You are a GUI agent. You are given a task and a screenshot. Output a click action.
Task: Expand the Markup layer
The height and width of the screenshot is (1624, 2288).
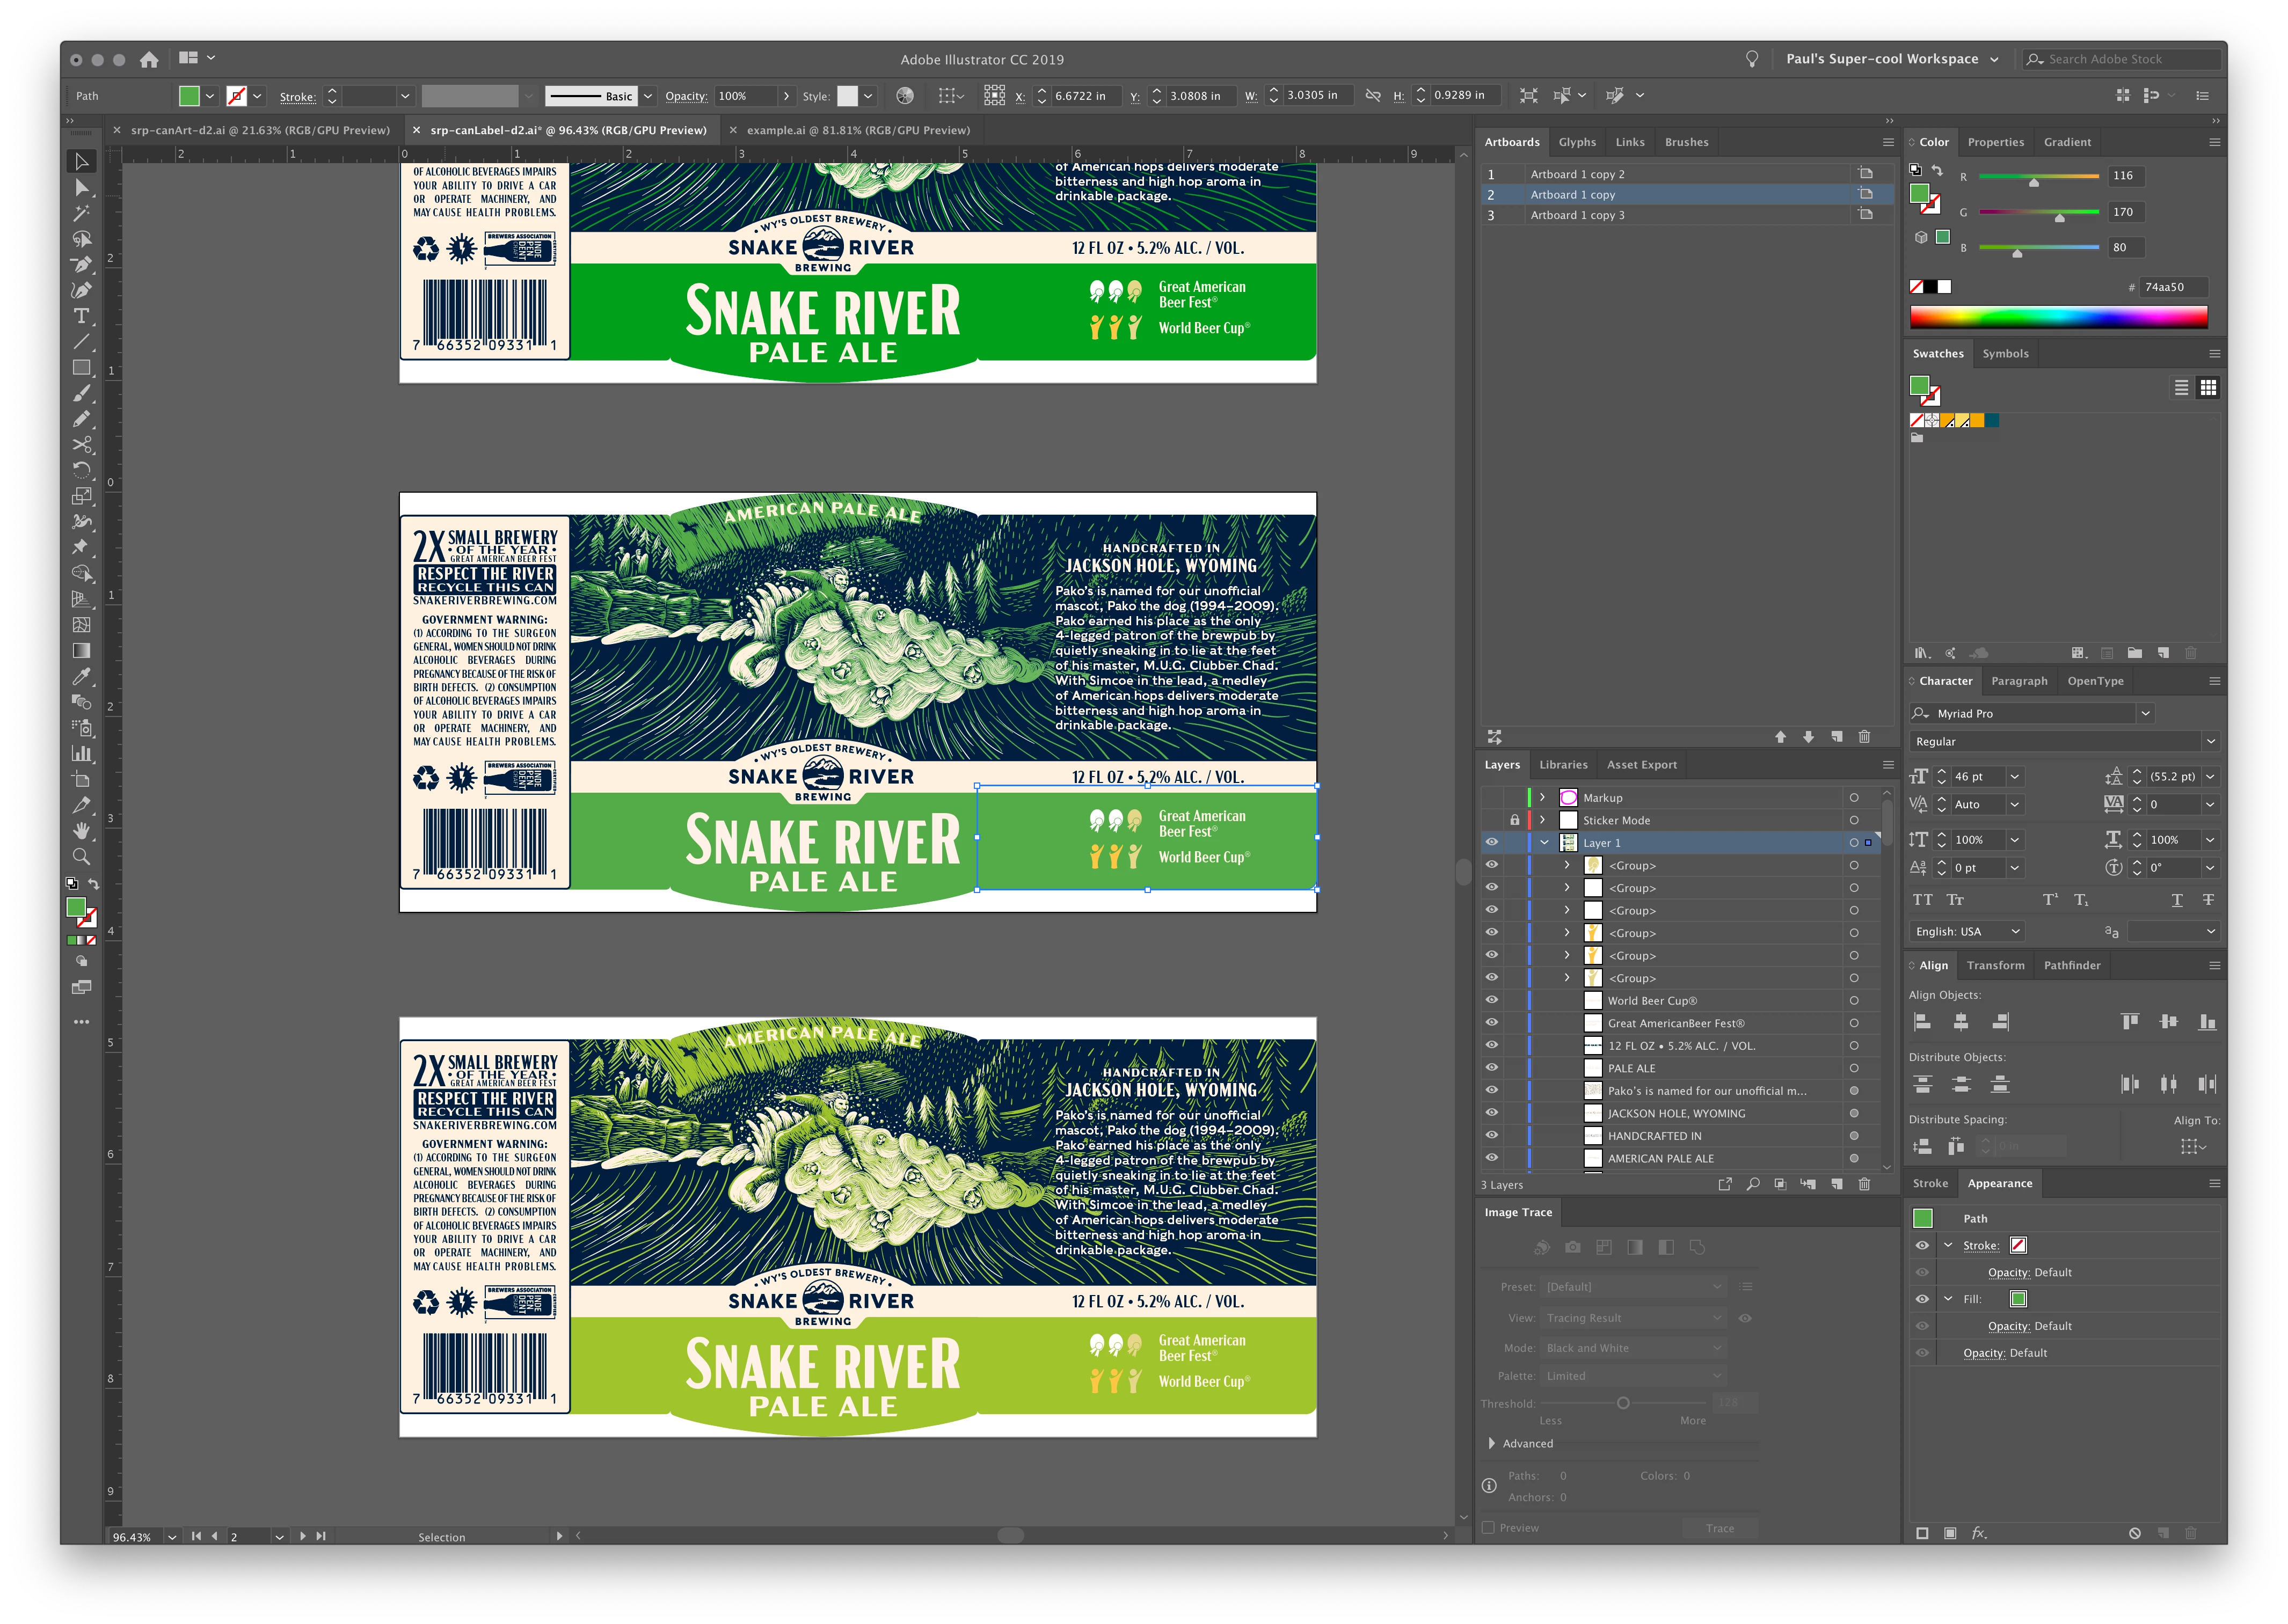[x=1542, y=798]
